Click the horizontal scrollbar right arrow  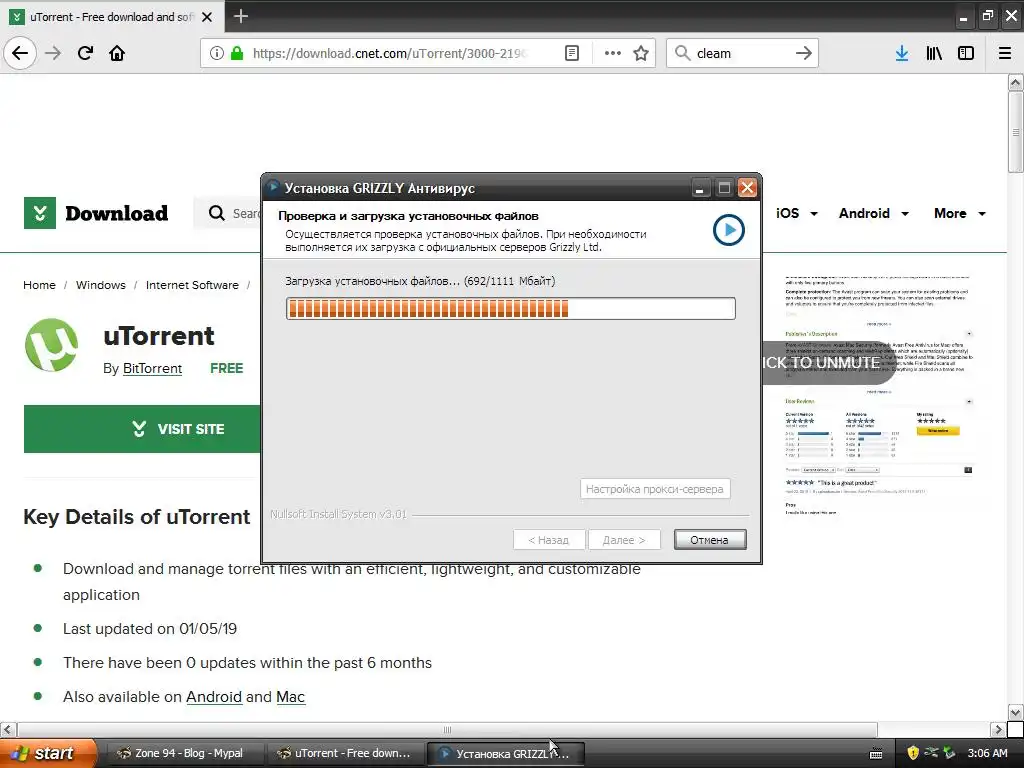click(x=997, y=729)
